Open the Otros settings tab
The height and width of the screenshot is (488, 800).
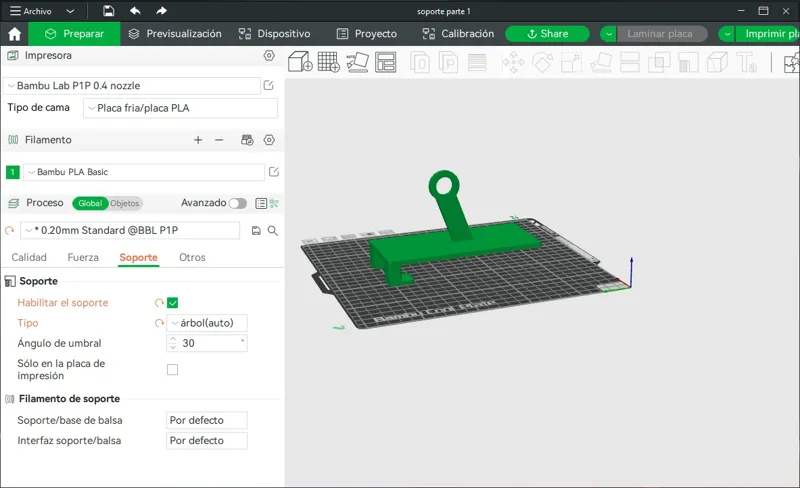[192, 257]
